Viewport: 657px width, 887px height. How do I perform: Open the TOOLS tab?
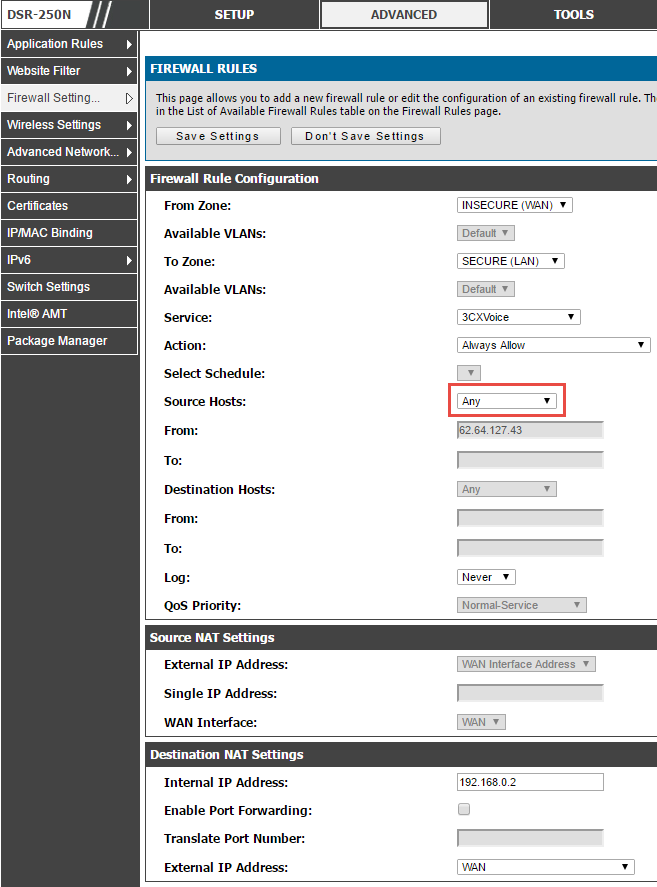574,14
